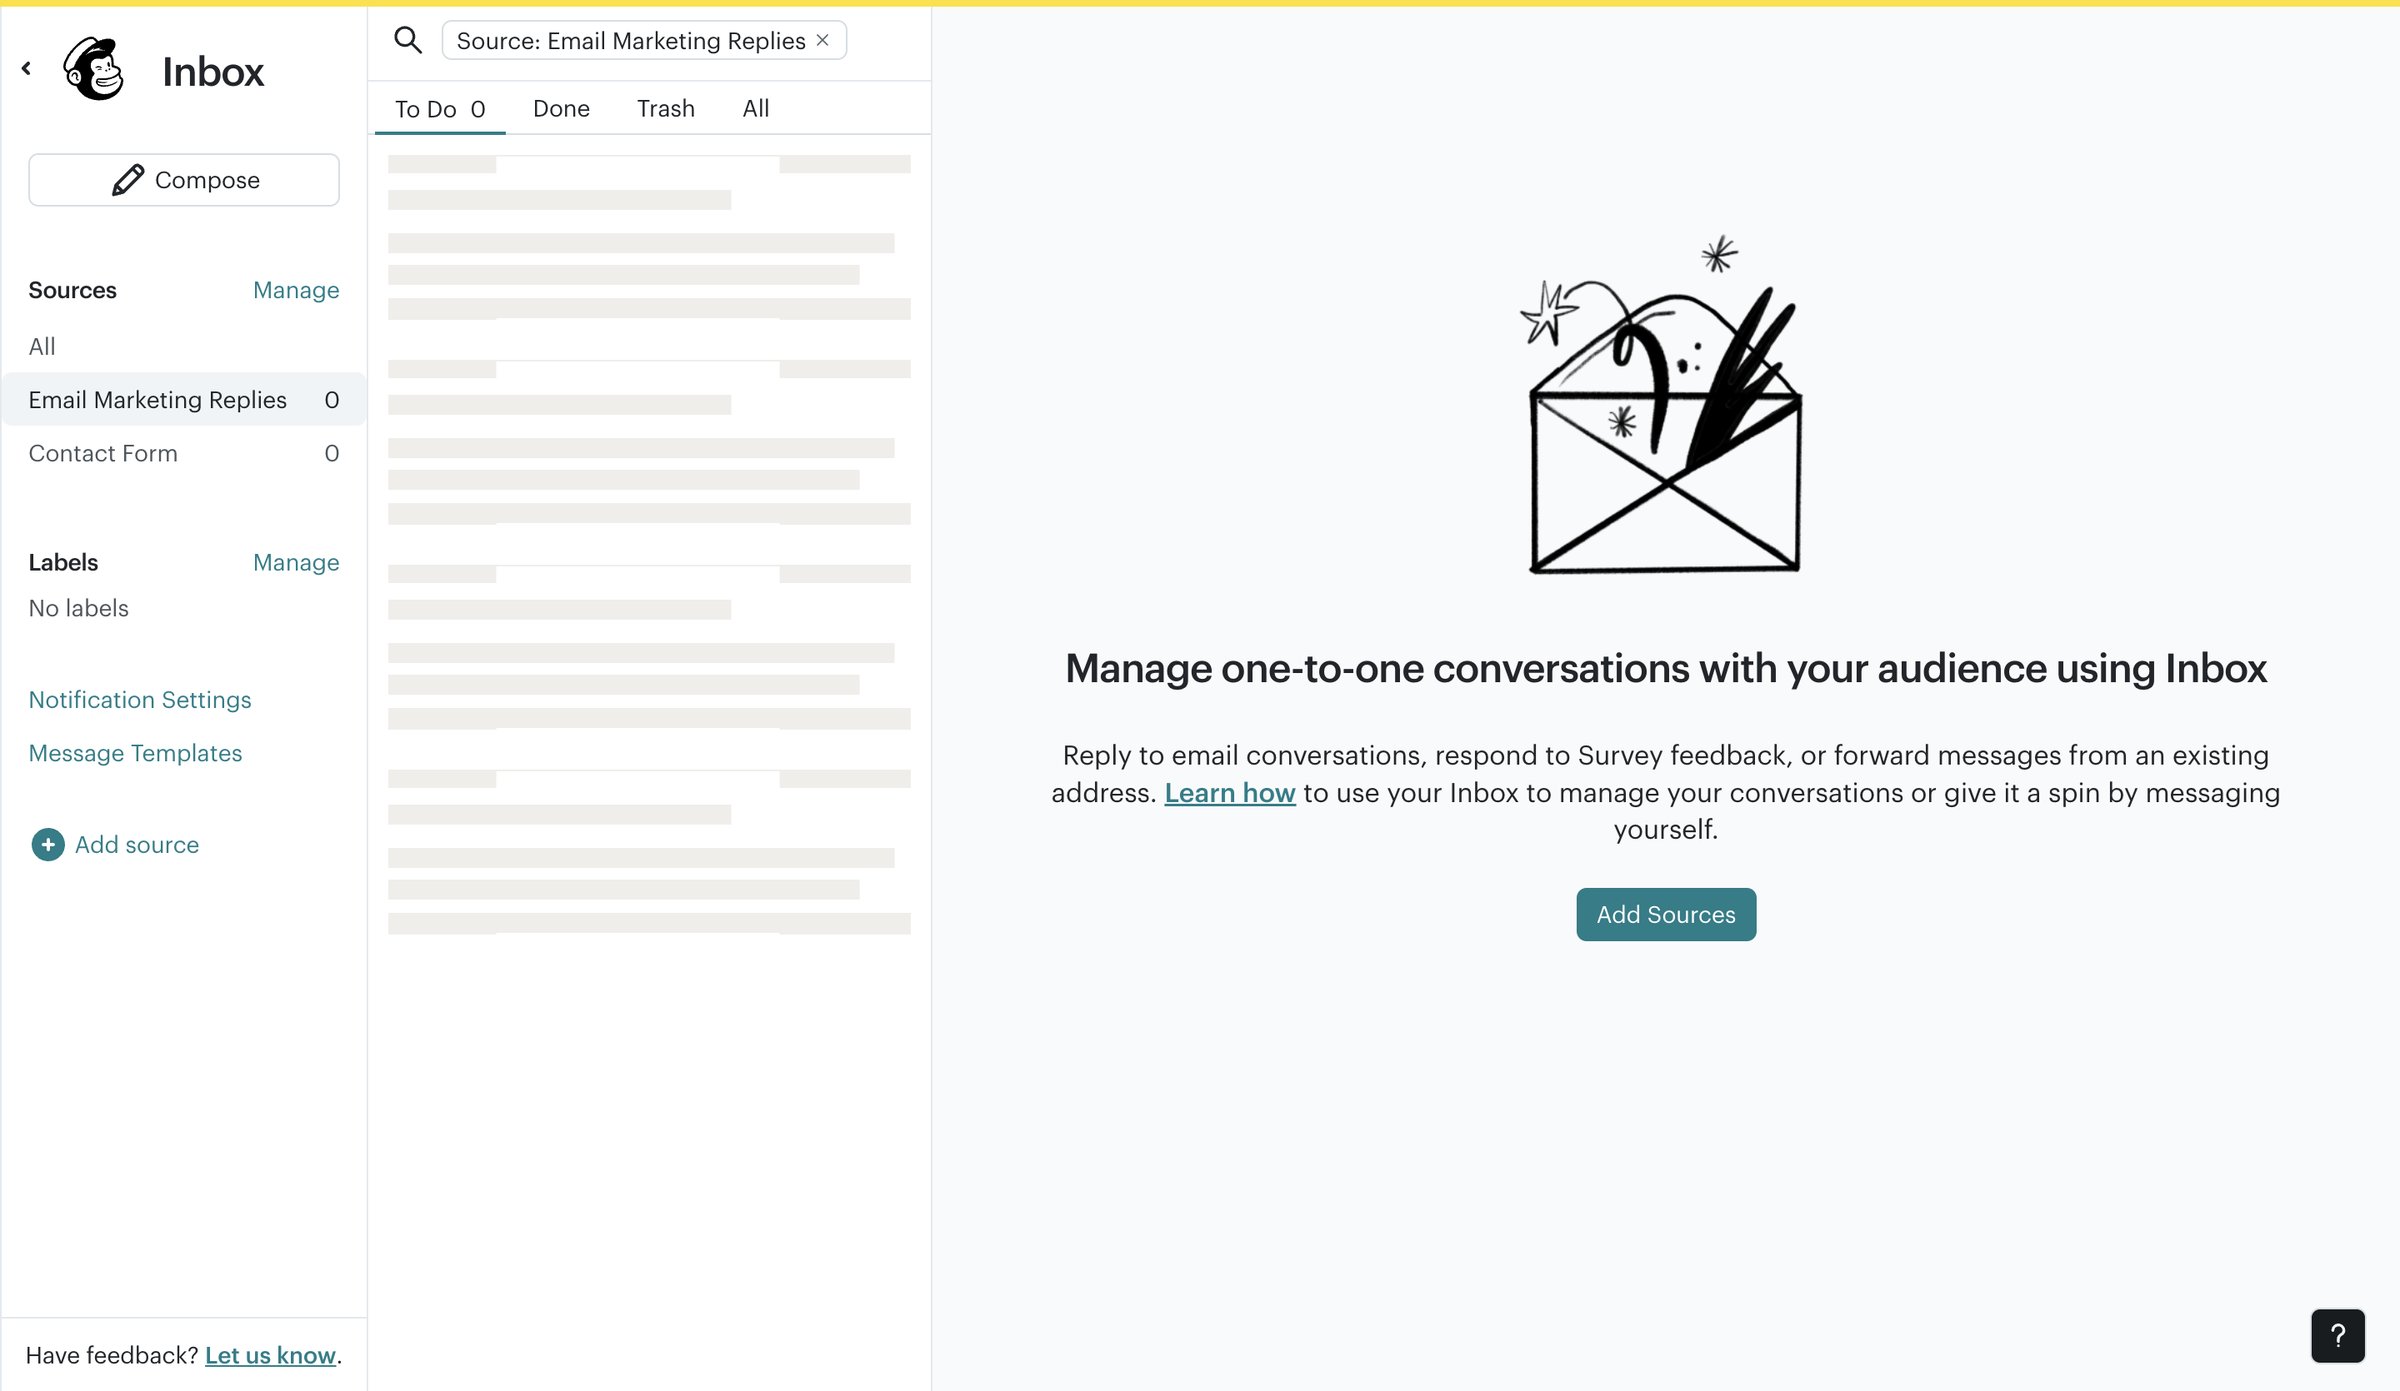This screenshot has width=2400, height=1391.
Task: Click the search magnifier icon
Action: [x=408, y=40]
